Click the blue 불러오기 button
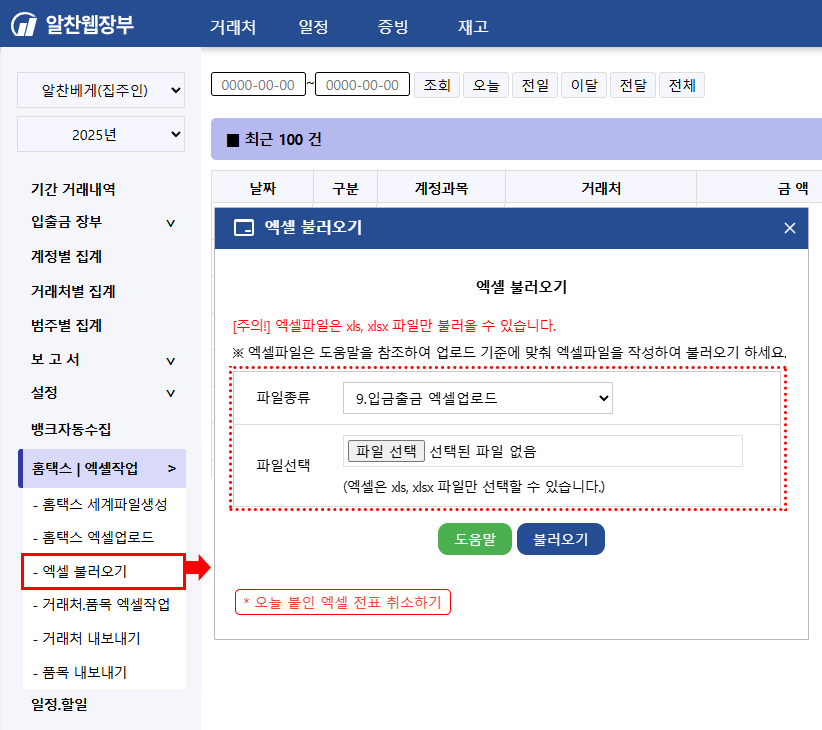The image size is (822, 730). [560, 539]
